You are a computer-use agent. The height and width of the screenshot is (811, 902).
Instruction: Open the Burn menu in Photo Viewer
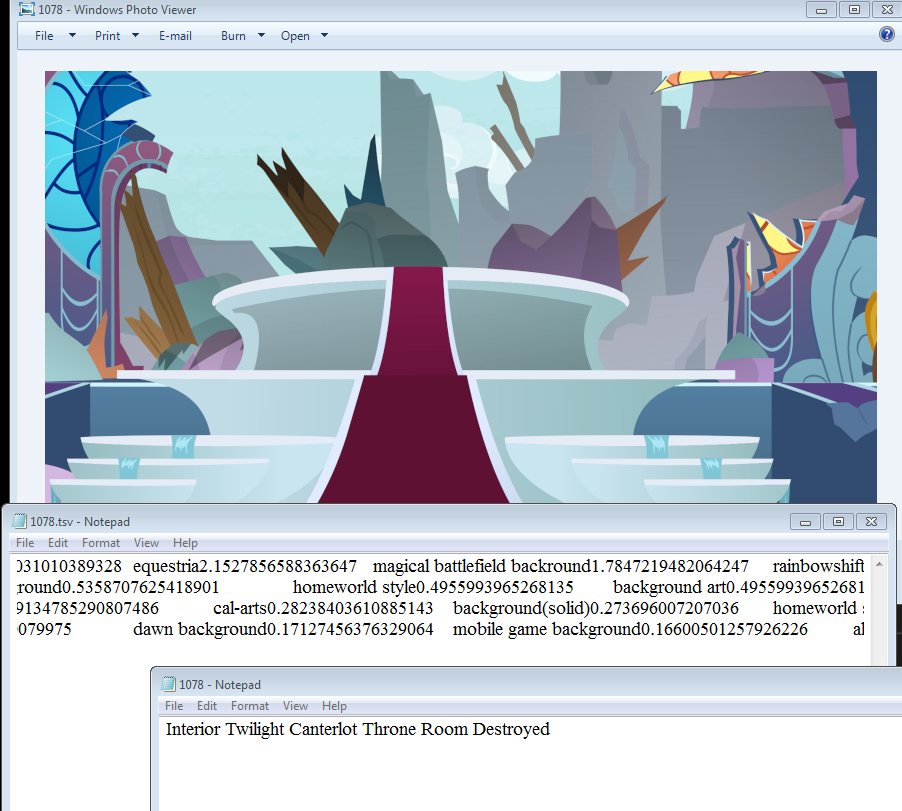pos(233,36)
